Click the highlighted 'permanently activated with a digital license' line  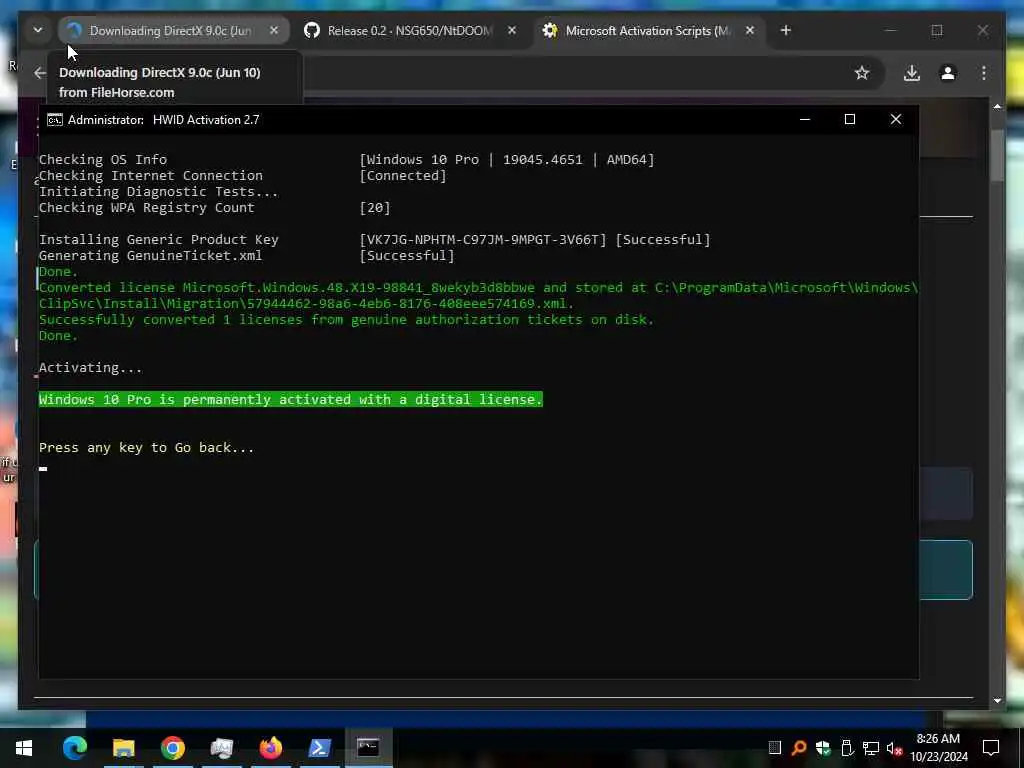pyautogui.click(x=291, y=399)
